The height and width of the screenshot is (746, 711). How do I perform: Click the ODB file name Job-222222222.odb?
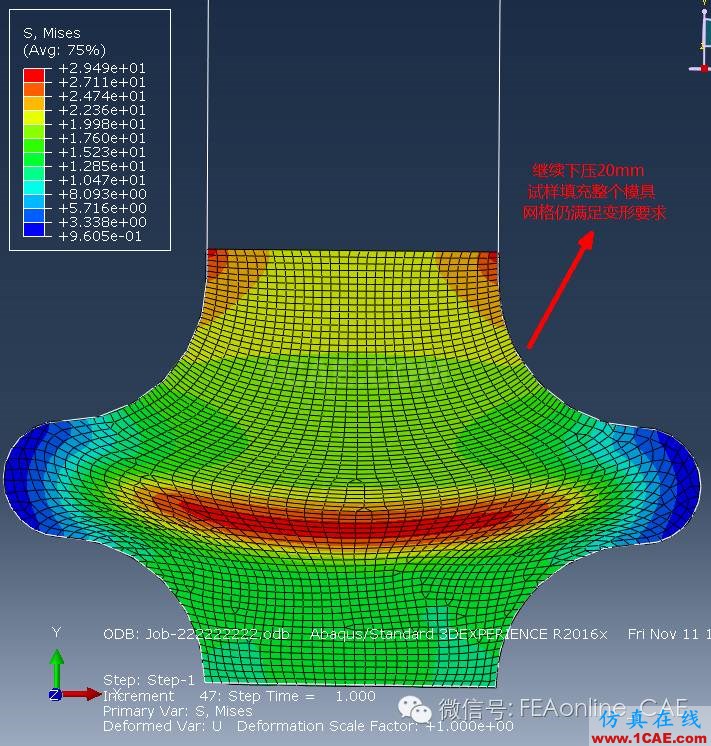196,634
